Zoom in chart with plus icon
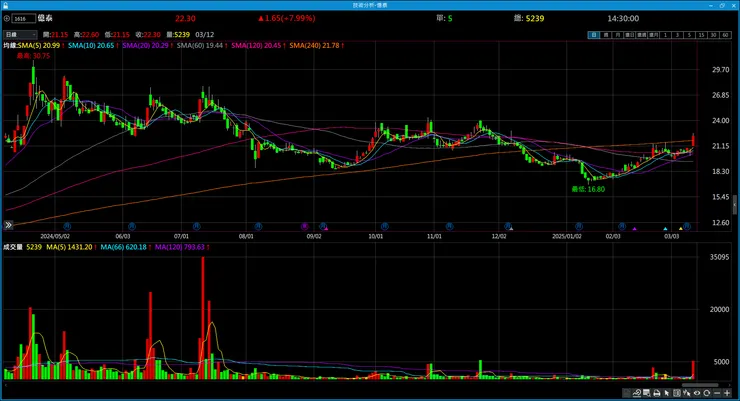 tap(727, 393)
